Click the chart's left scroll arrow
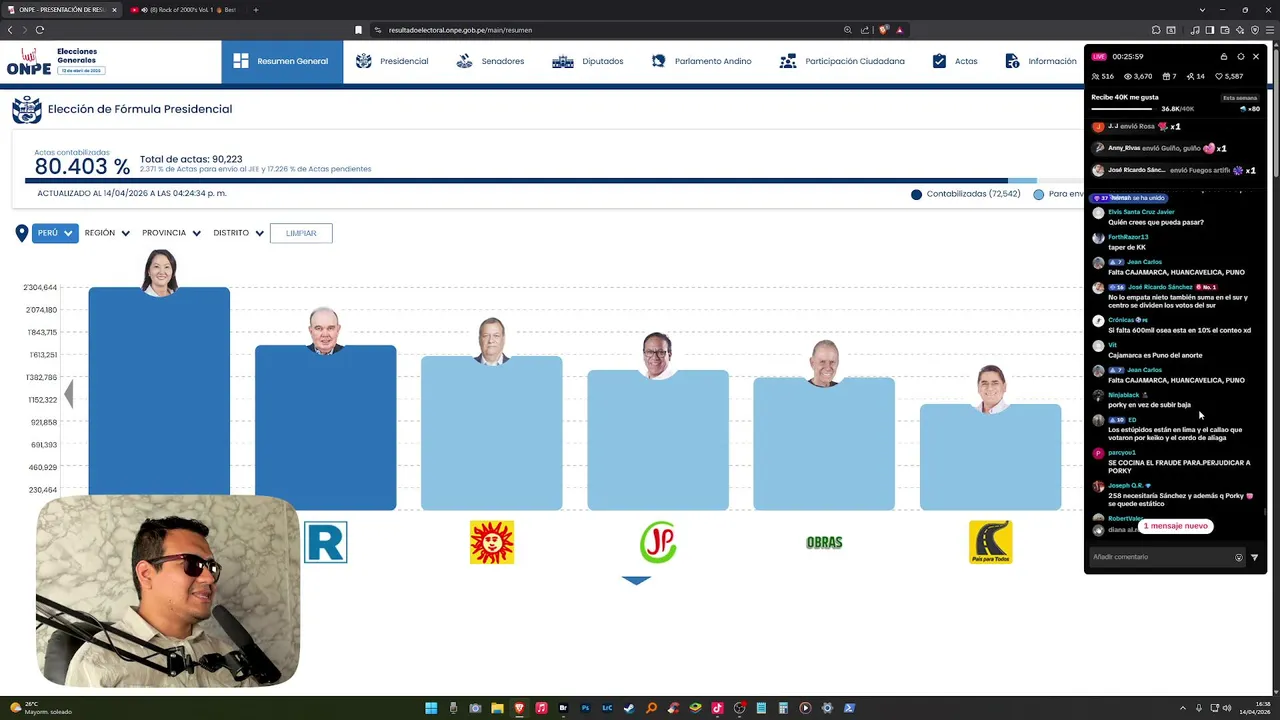Viewport: 1280px width, 720px height. [68, 394]
